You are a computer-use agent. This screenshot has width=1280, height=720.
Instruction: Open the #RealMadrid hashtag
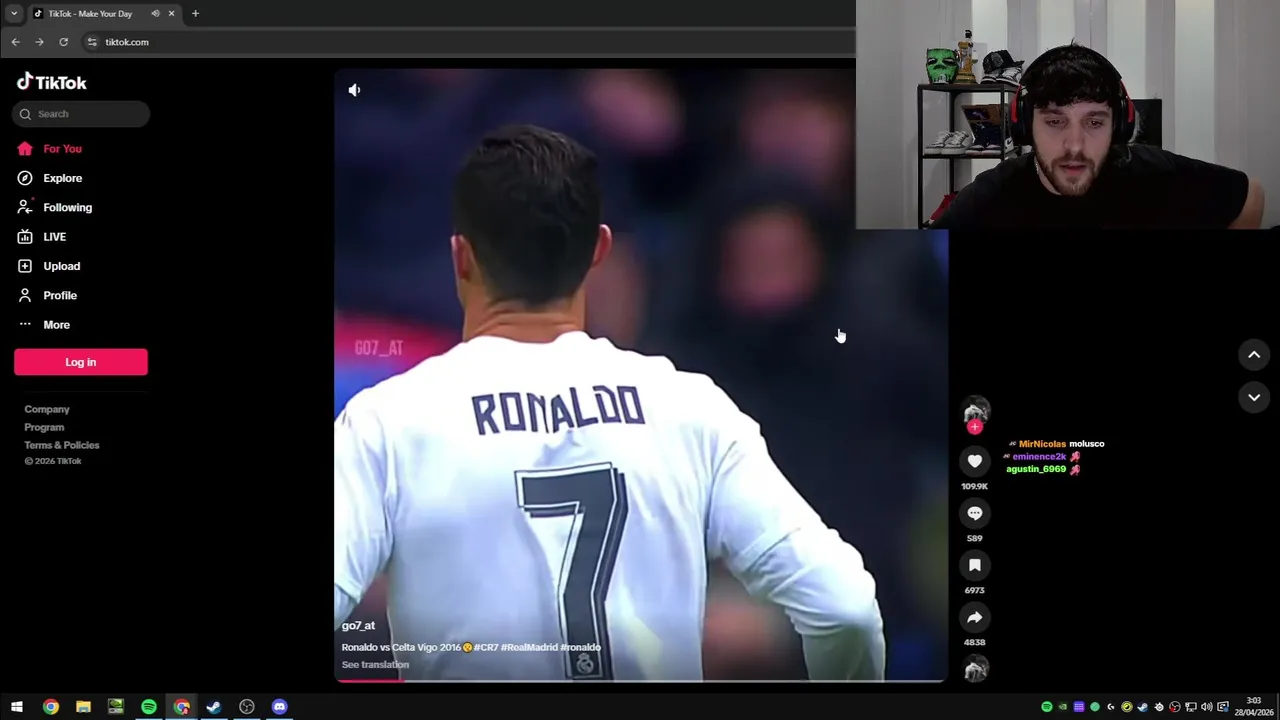click(x=529, y=648)
